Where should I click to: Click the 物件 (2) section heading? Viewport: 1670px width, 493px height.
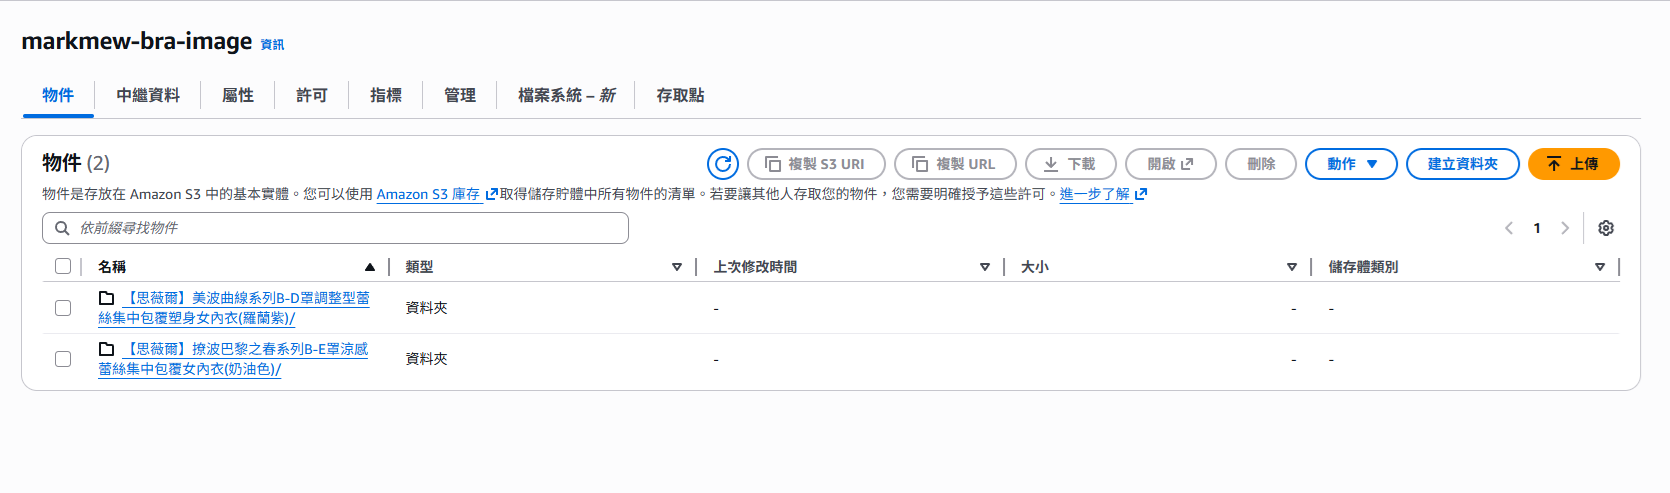point(76,163)
